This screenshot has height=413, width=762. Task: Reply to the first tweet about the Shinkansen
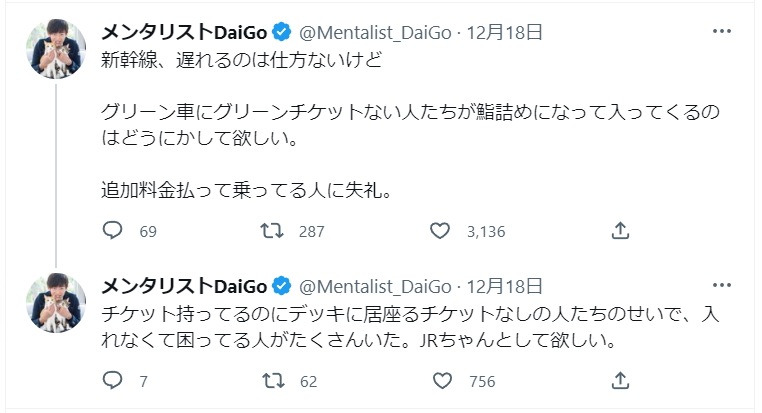pyautogui.click(x=114, y=231)
